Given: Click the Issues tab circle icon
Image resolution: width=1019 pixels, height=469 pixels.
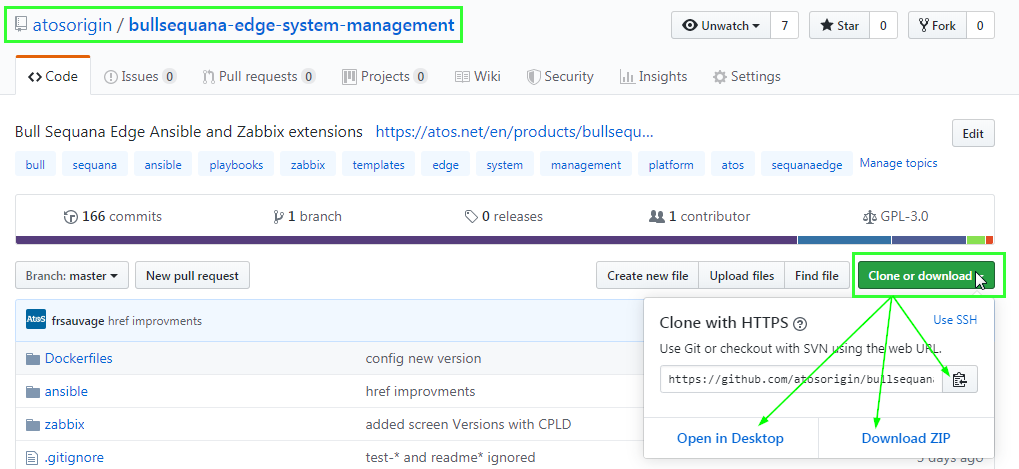Looking at the screenshot, I should 111,77.
